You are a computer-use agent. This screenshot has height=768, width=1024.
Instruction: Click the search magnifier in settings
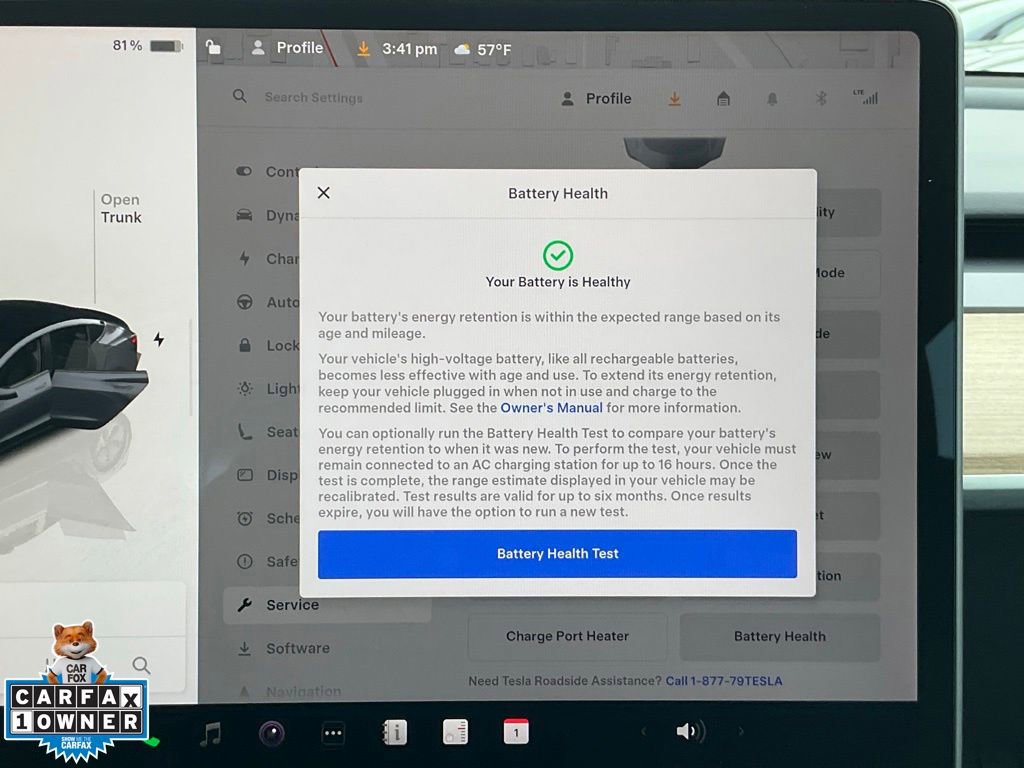(240, 96)
